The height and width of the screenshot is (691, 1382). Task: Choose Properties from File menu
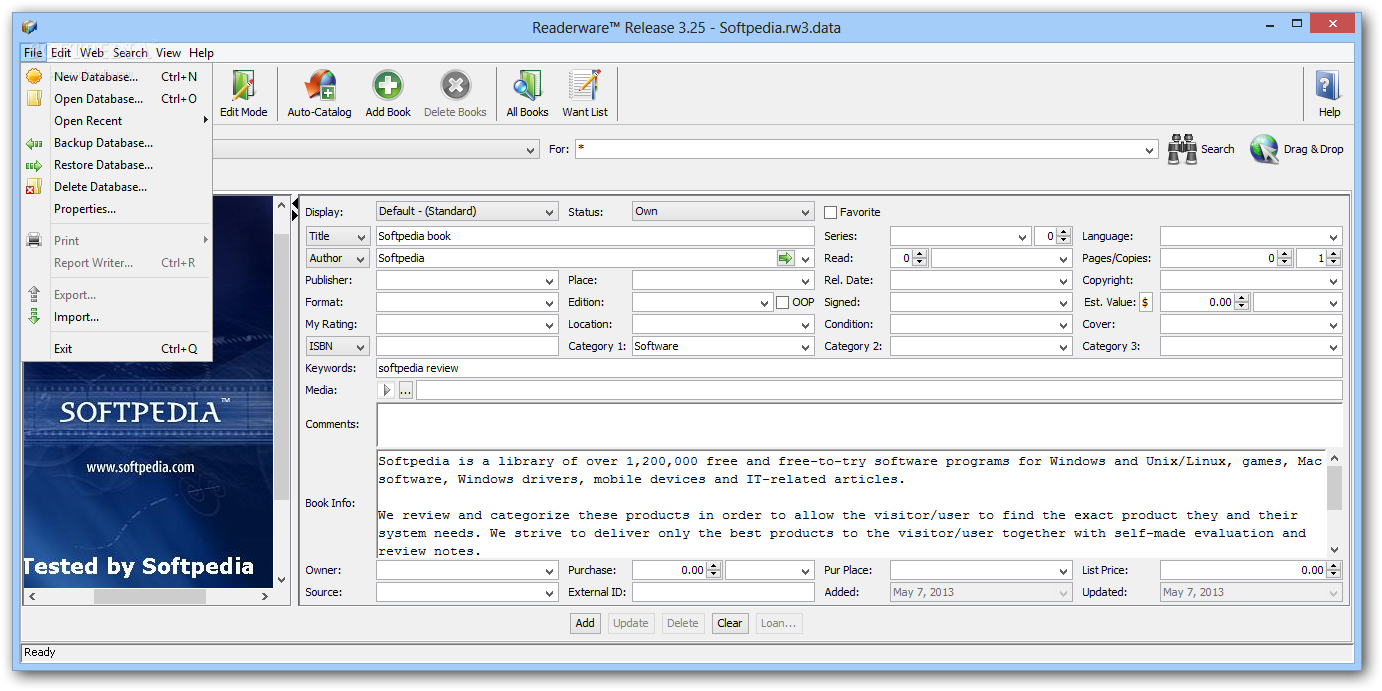(x=116, y=209)
